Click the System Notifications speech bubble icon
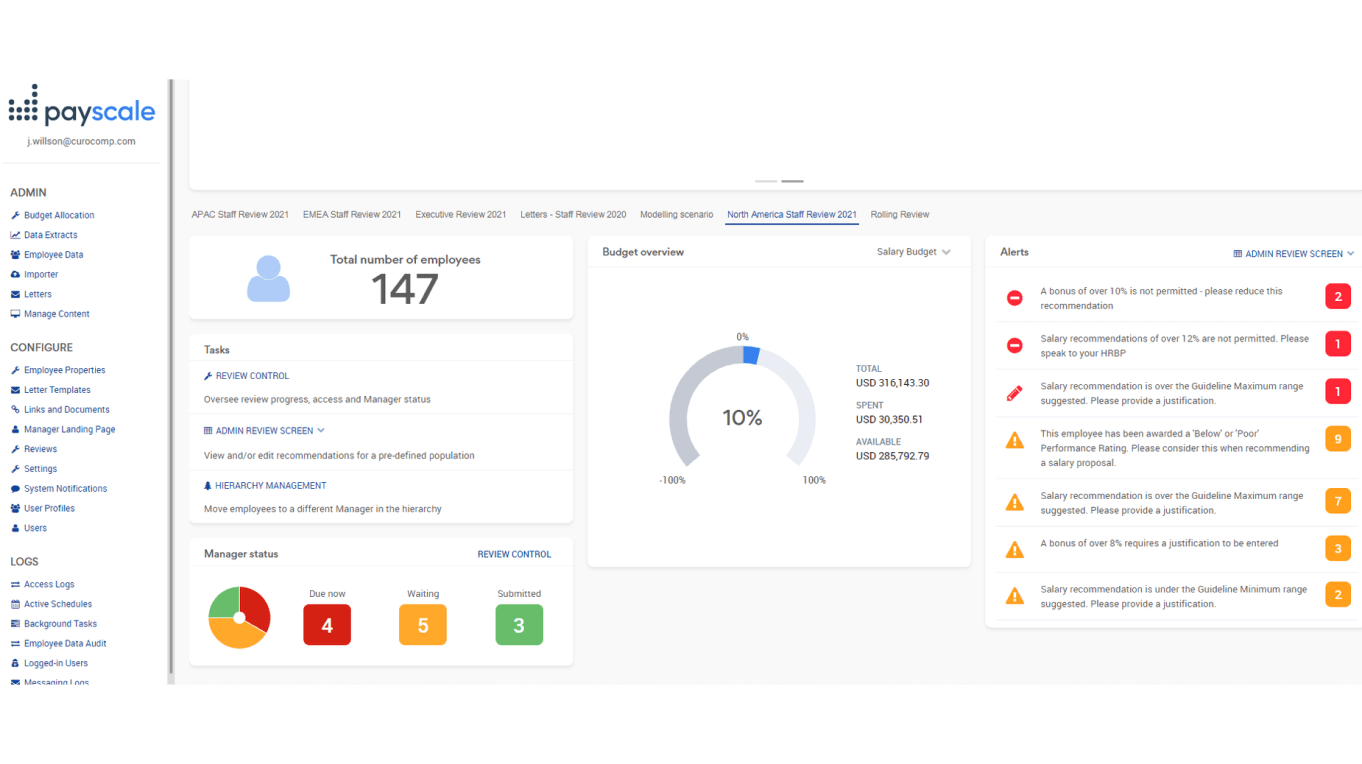 pyautogui.click(x=15, y=489)
